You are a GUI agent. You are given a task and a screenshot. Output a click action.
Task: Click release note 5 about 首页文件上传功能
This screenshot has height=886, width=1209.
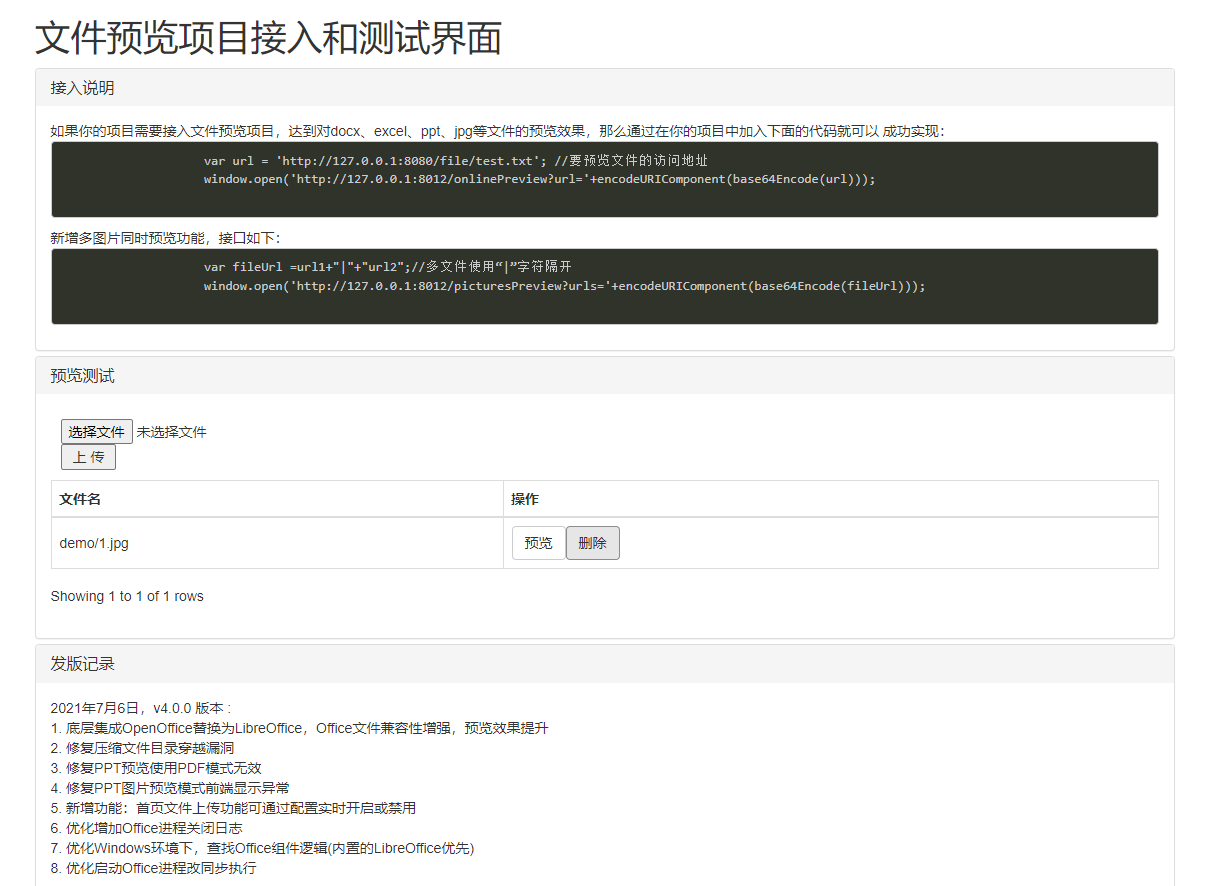pyautogui.click(x=233, y=808)
